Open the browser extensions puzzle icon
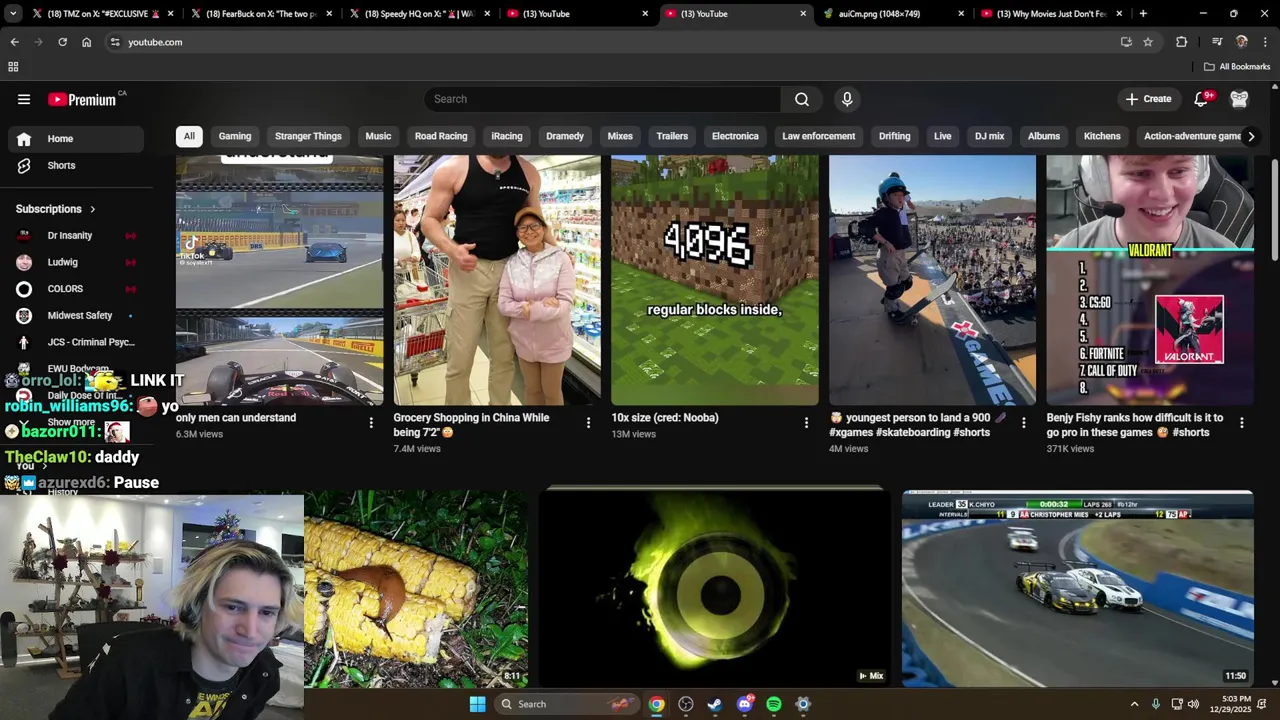1280x720 pixels. [x=1181, y=42]
